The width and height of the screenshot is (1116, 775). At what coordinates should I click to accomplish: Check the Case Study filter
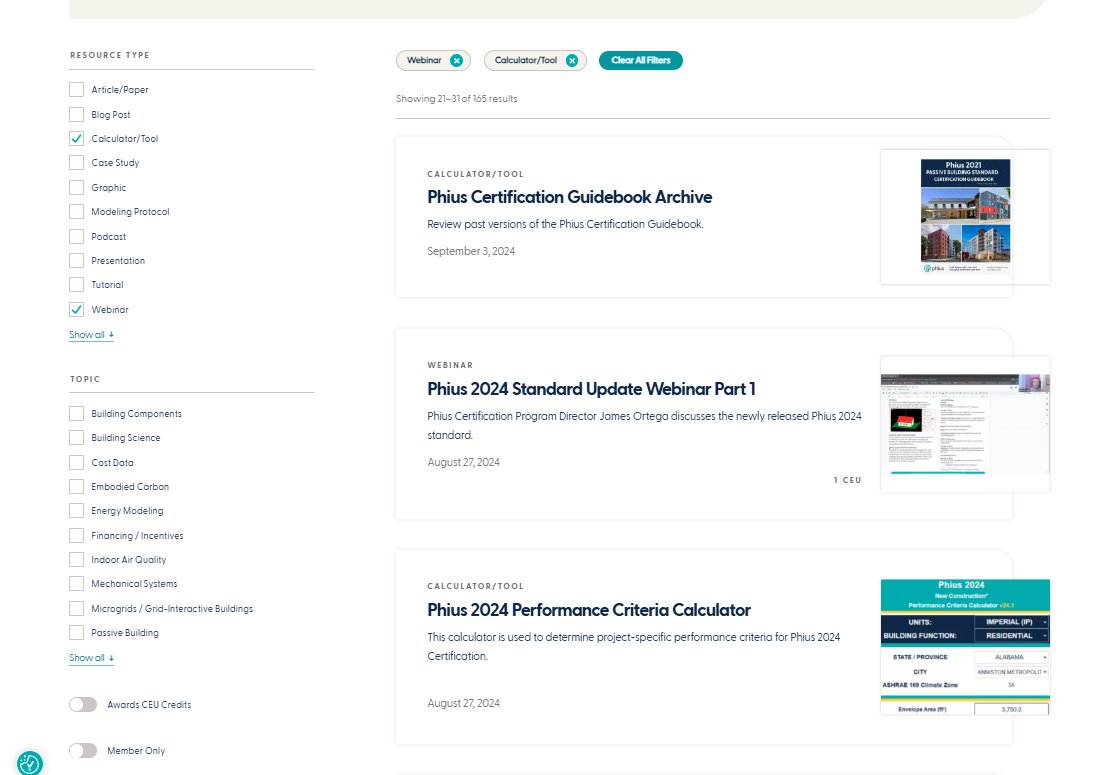click(76, 162)
